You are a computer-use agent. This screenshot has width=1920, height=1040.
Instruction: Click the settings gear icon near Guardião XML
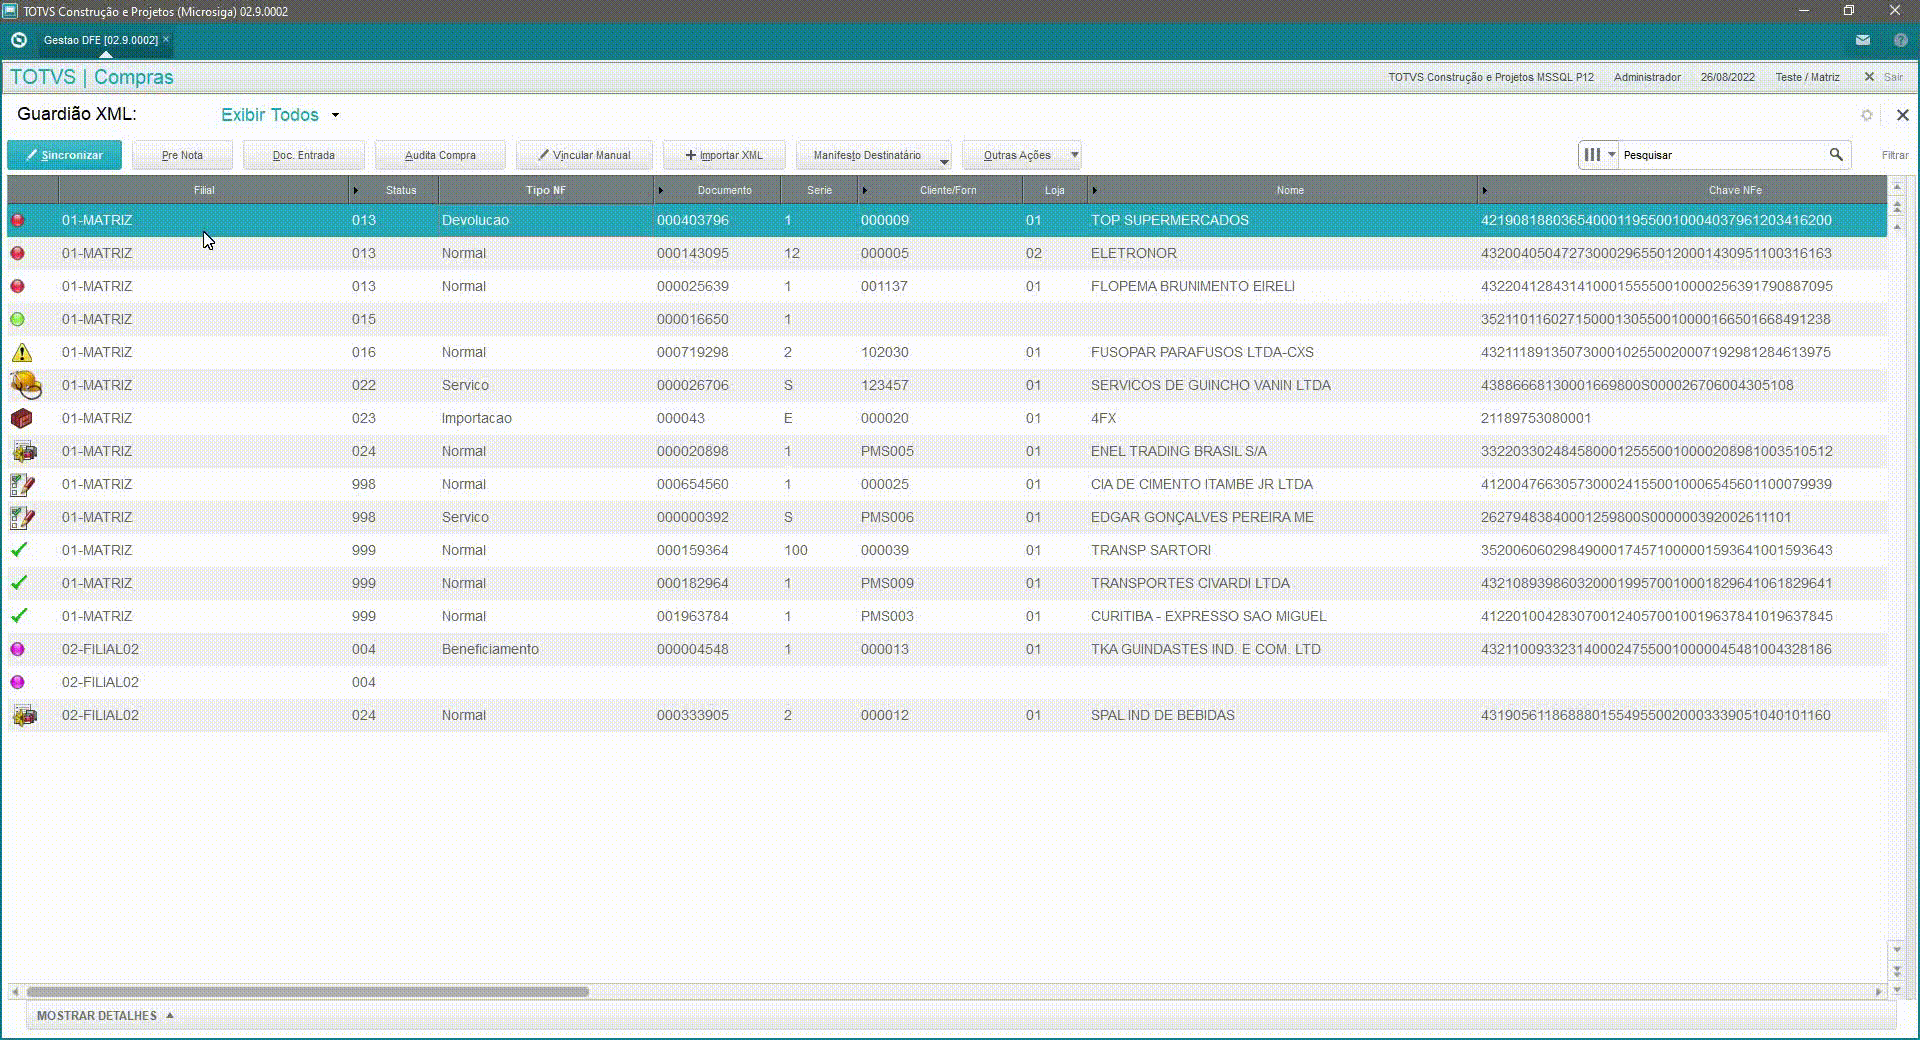[1866, 115]
